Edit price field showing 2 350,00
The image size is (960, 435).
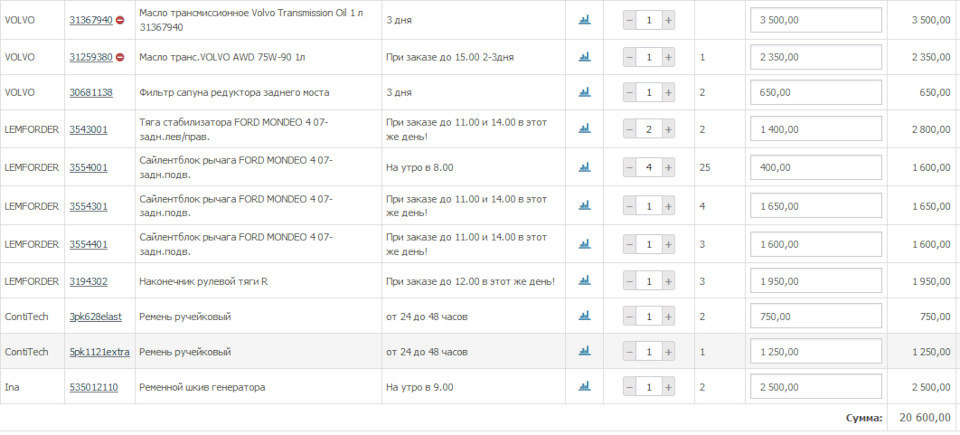coord(816,57)
